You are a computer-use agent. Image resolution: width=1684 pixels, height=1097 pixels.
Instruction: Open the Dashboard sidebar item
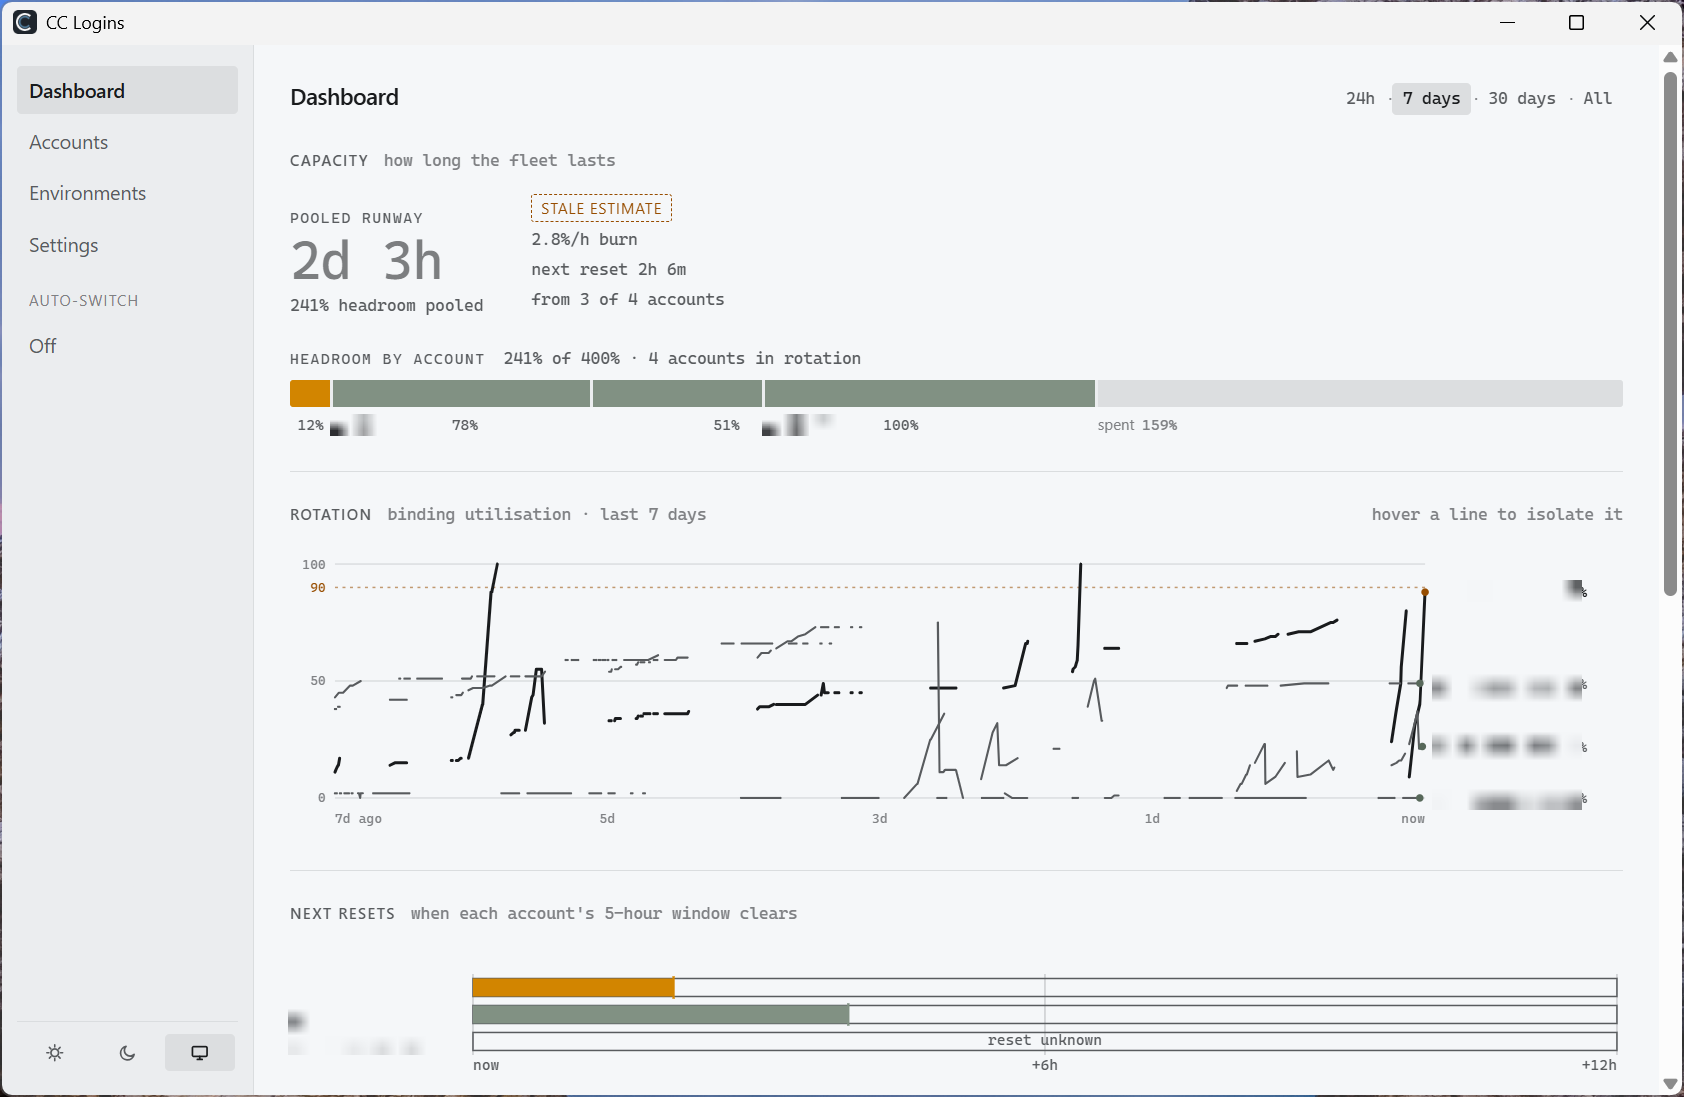pos(127,91)
